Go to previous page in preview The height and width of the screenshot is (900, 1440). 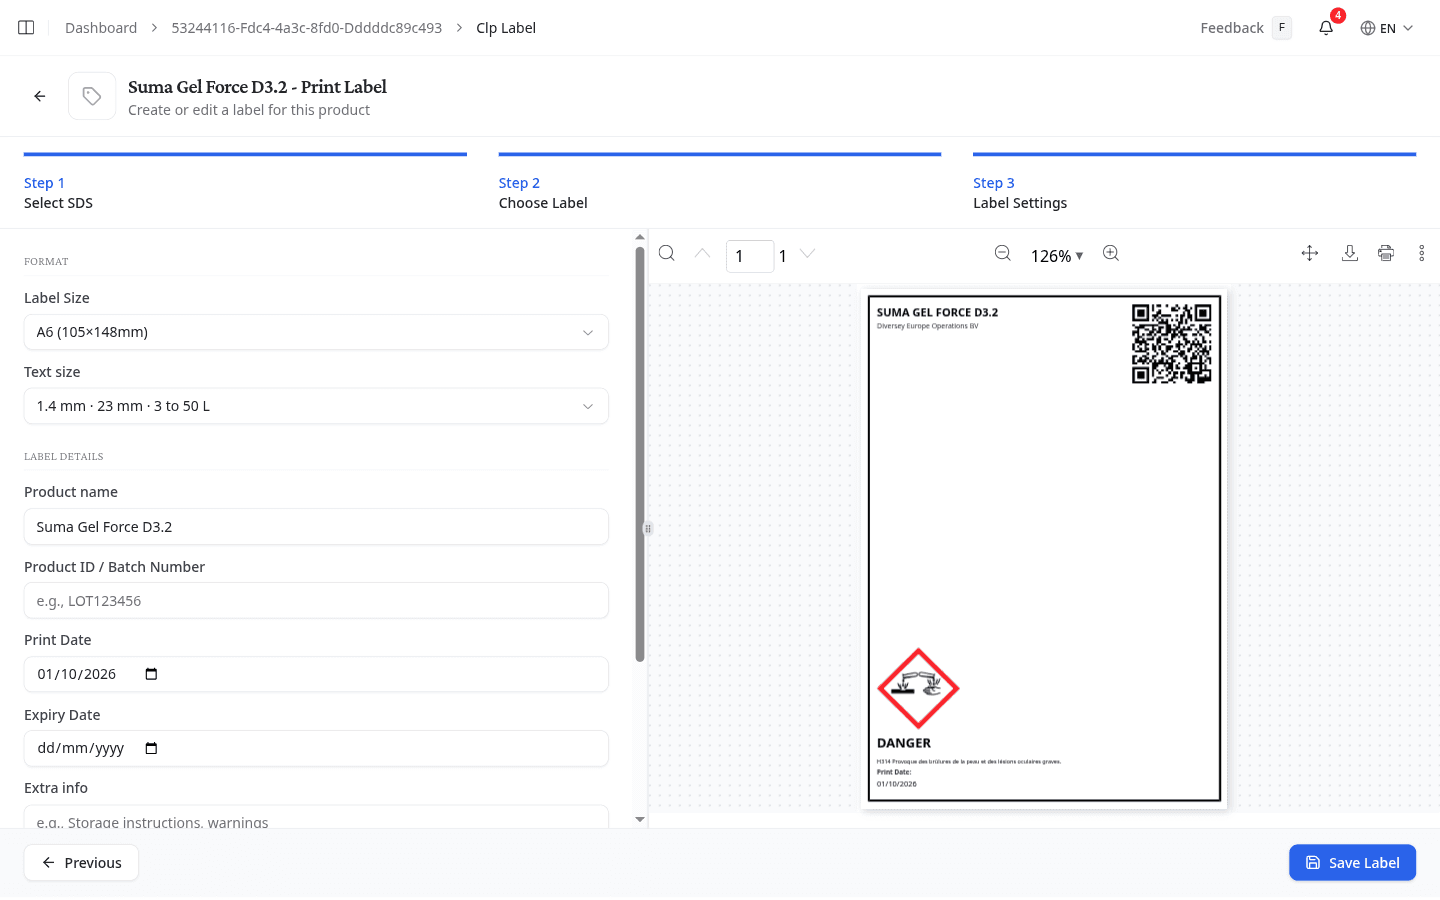[x=703, y=254]
